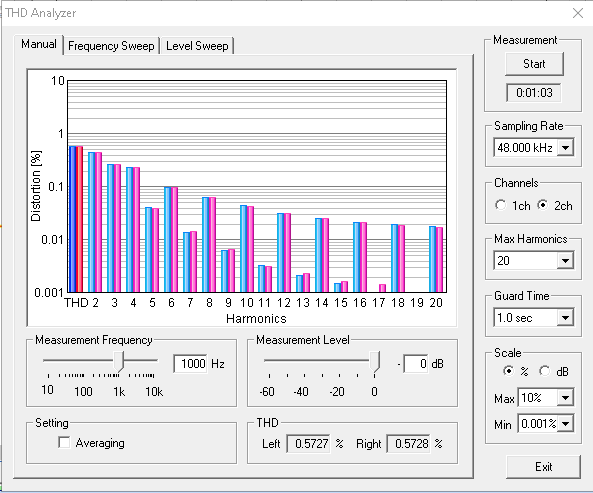The height and width of the screenshot is (493, 593).
Task: Click the 1000 Hz frequency input field
Action: [x=190, y=364]
